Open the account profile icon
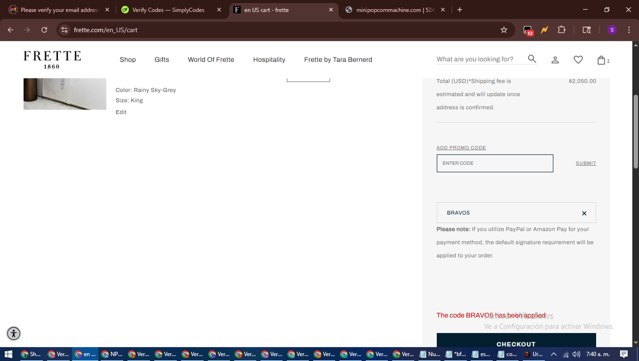The width and height of the screenshot is (639, 361). pyautogui.click(x=555, y=60)
